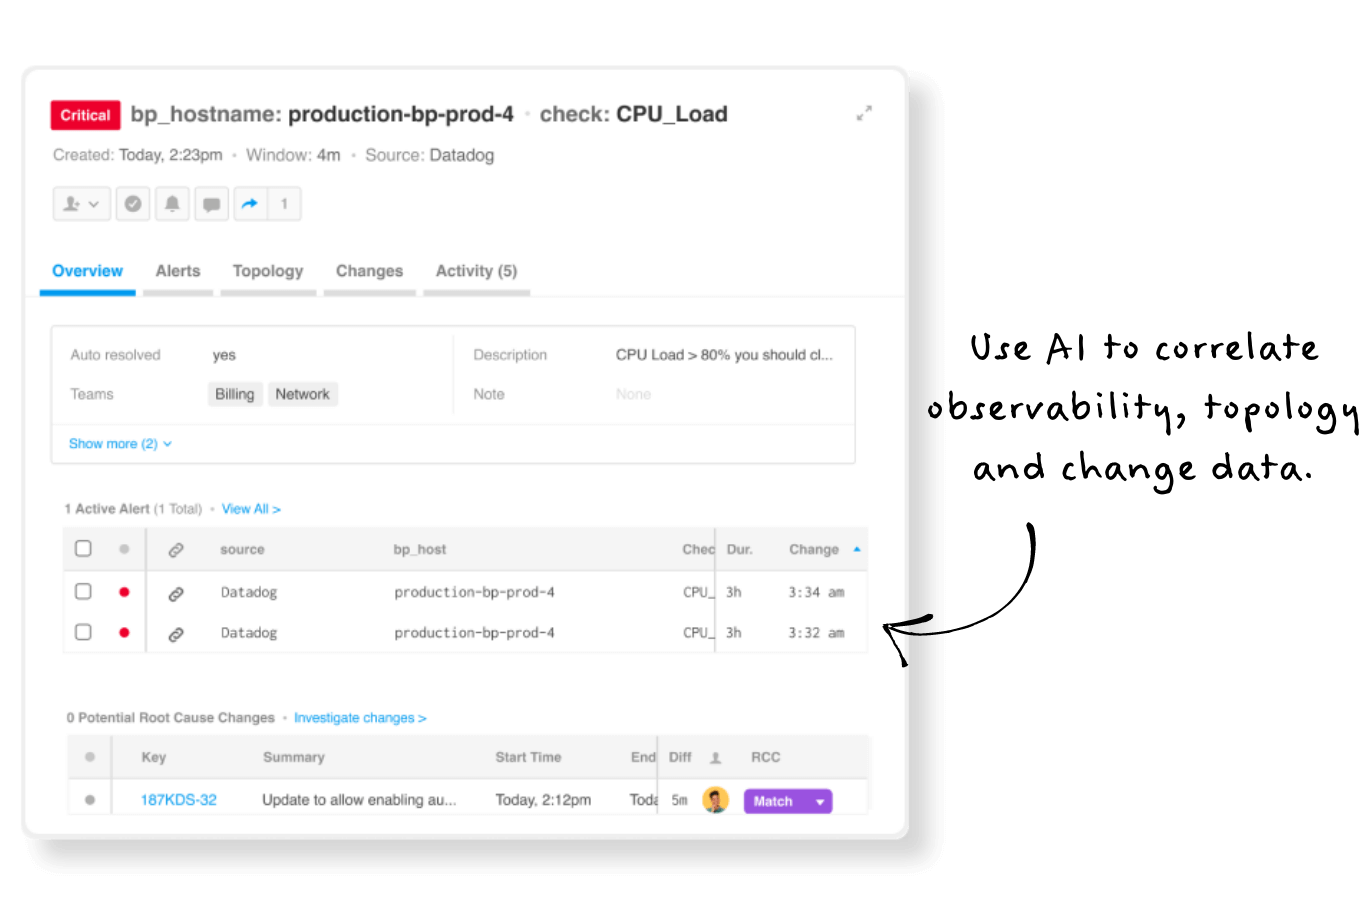1360x920 pixels.
Task: Switch to the Overview tab
Action: pyautogui.click(x=87, y=271)
